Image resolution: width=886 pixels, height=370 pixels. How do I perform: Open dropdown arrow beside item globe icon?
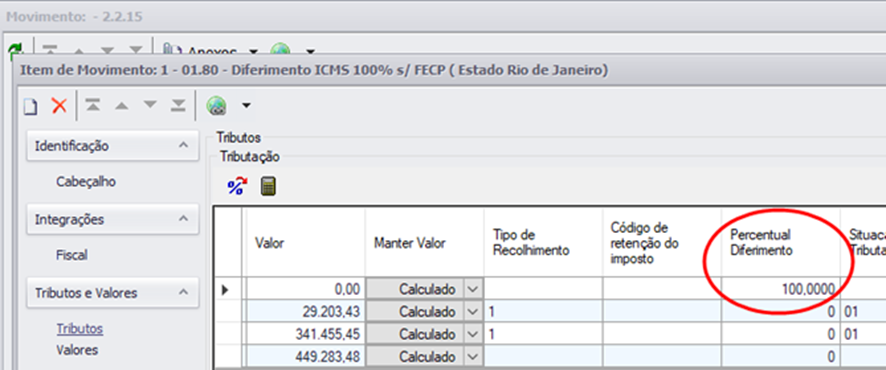246,106
